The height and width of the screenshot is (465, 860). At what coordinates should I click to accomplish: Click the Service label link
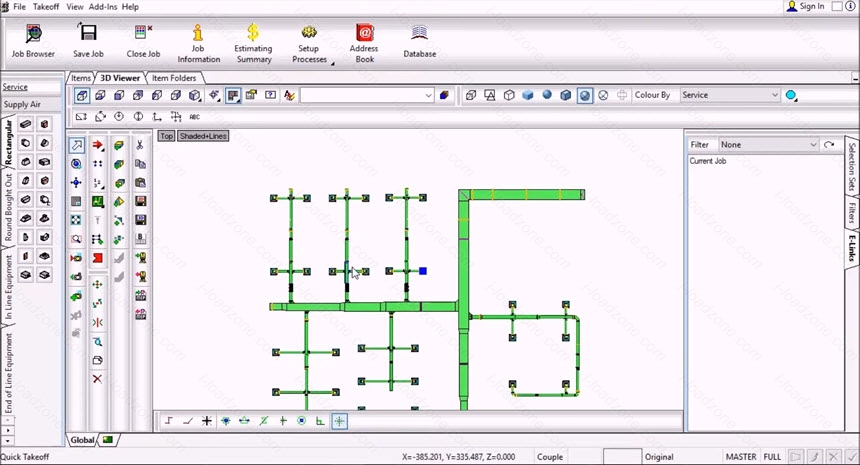[15, 87]
